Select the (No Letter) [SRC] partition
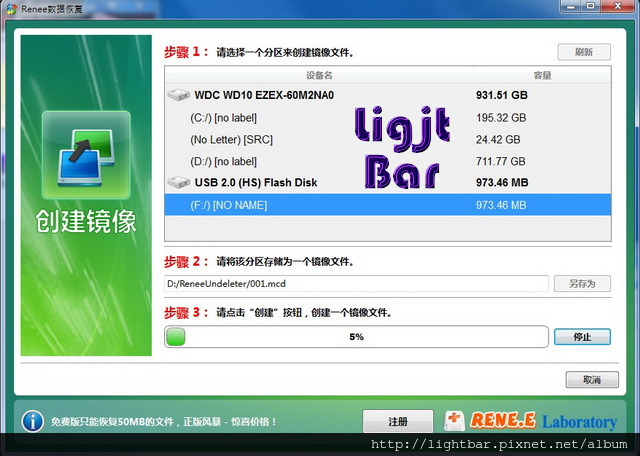 (388, 140)
